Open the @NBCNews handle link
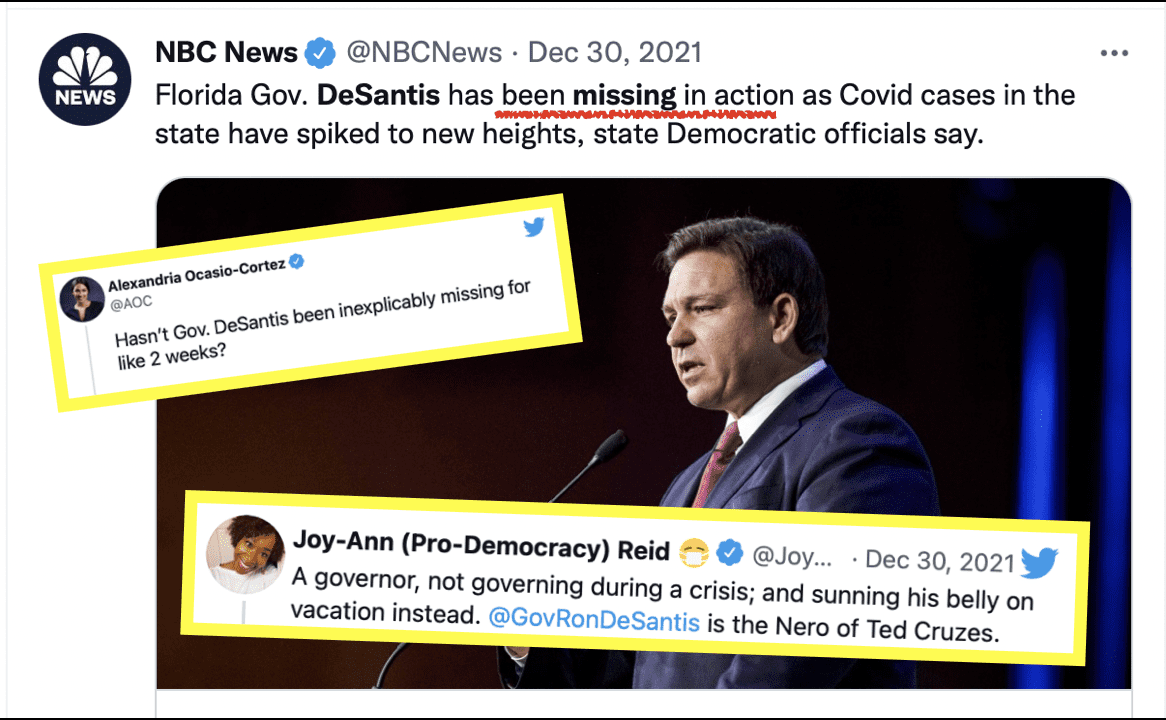The image size is (1166, 720). [424, 53]
